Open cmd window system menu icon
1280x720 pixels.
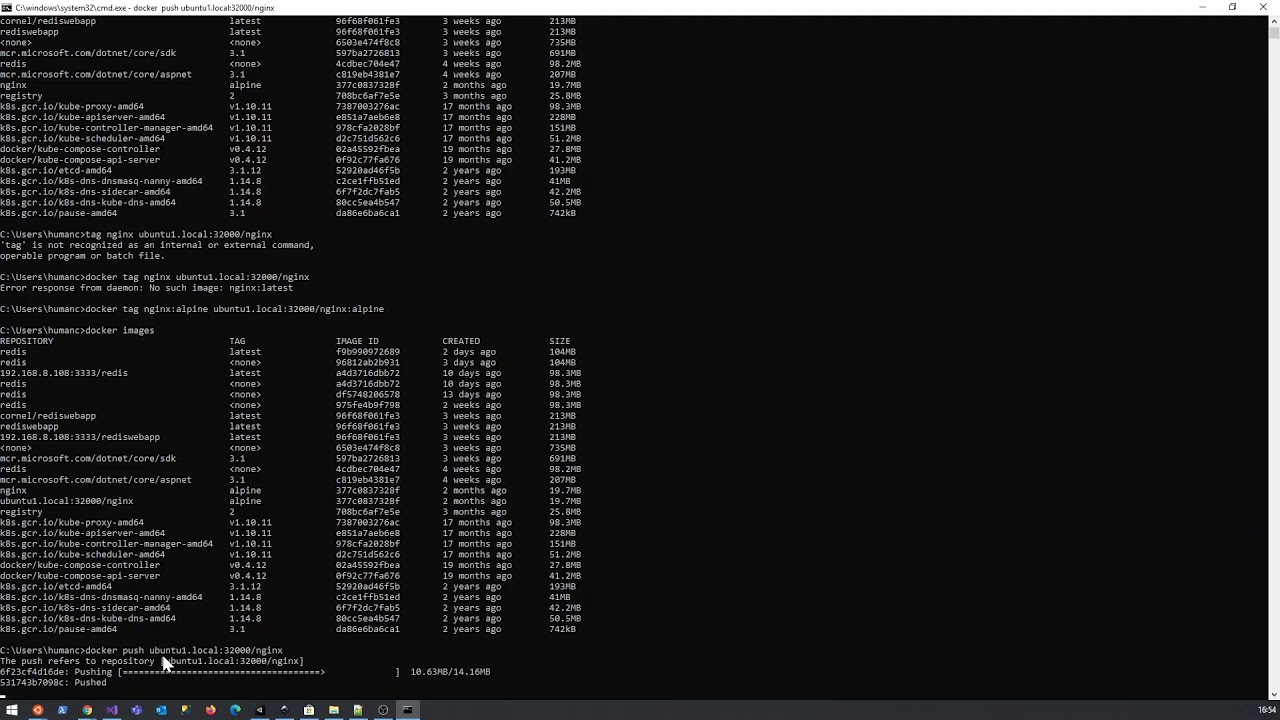coord(7,7)
